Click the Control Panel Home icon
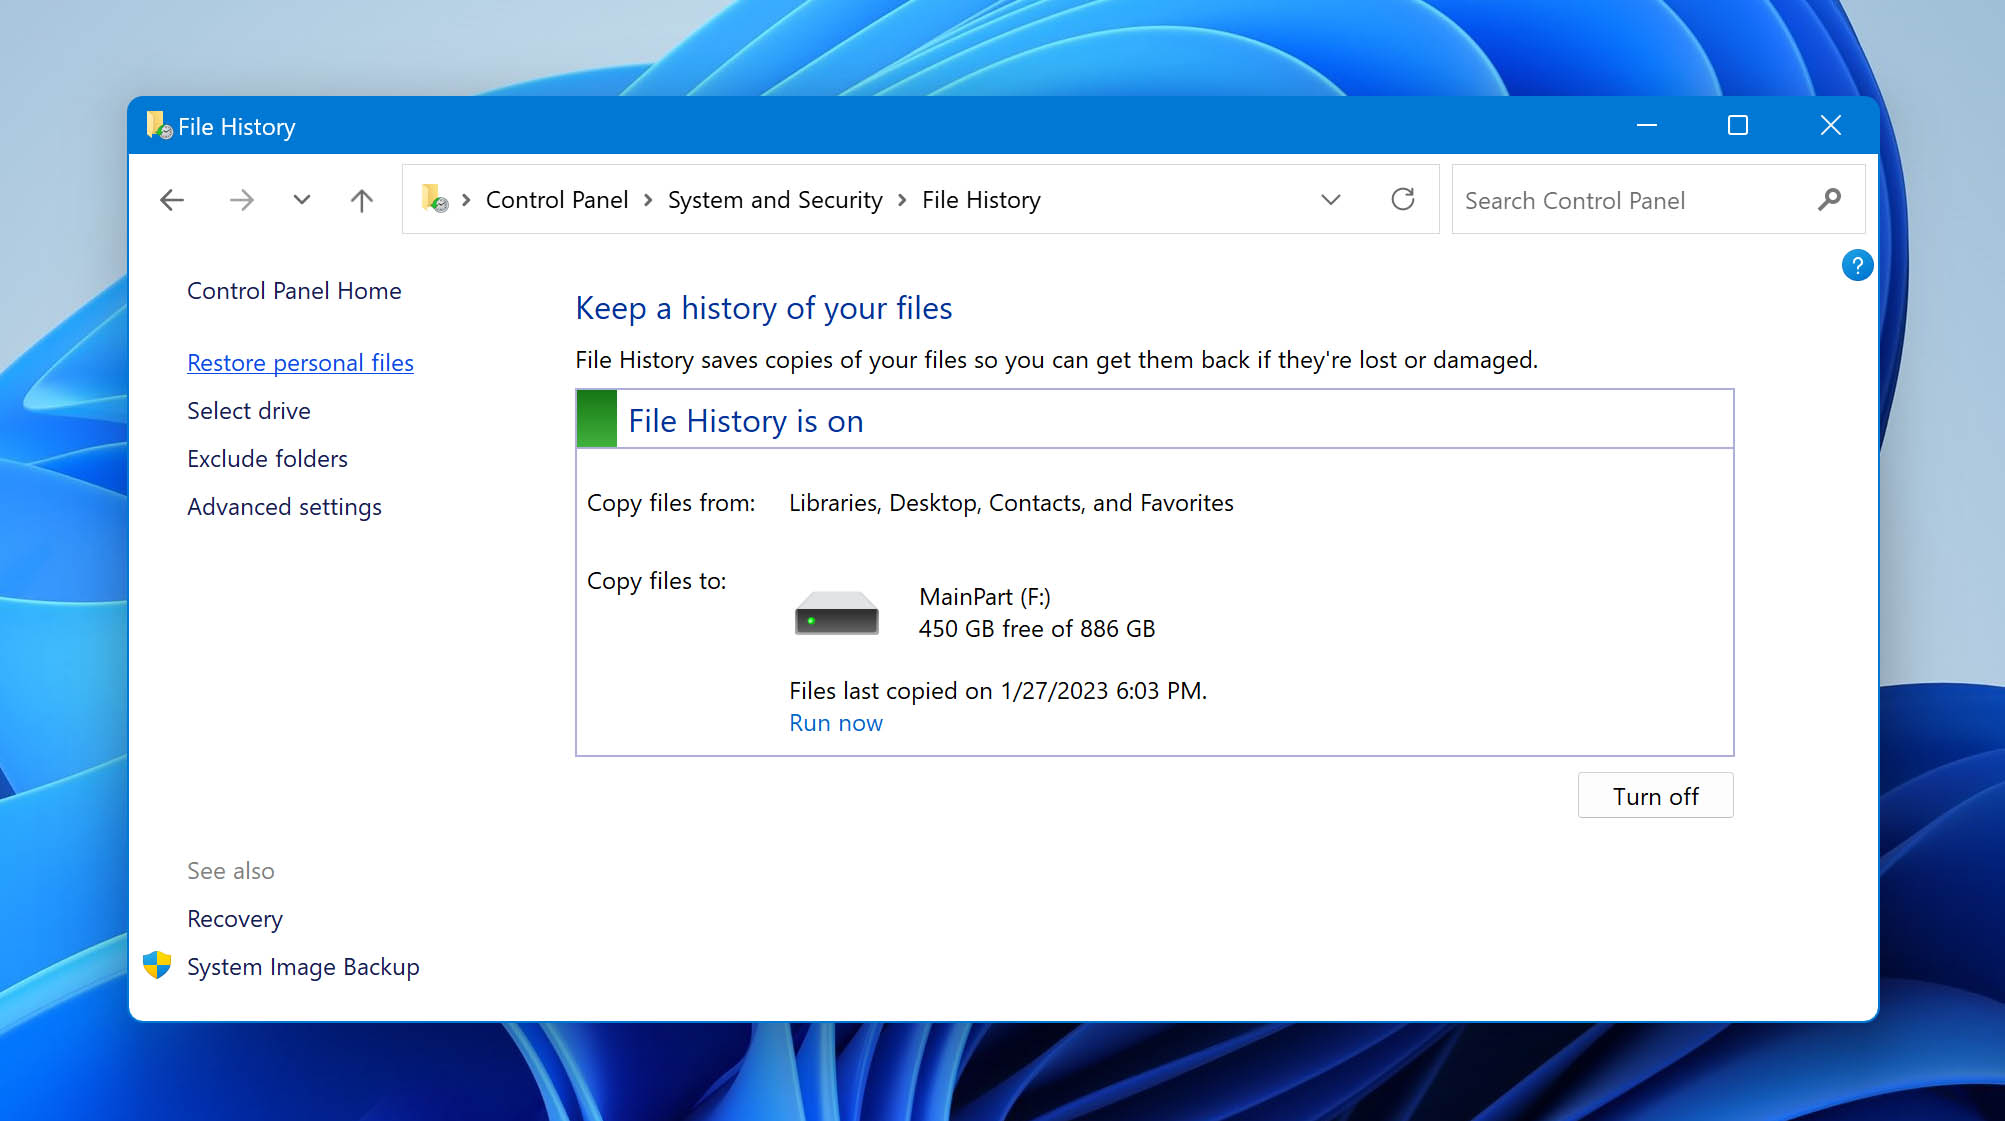 [293, 289]
